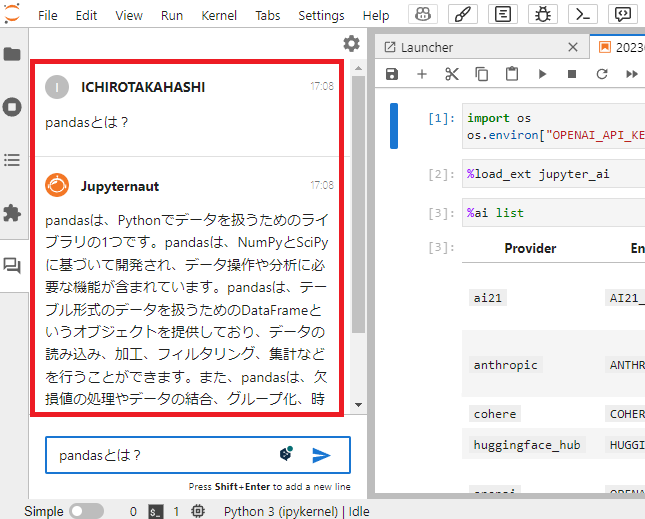Open chat settings with the gear icon
Image resolution: width=645 pixels, height=519 pixels.
pos(351,43)
